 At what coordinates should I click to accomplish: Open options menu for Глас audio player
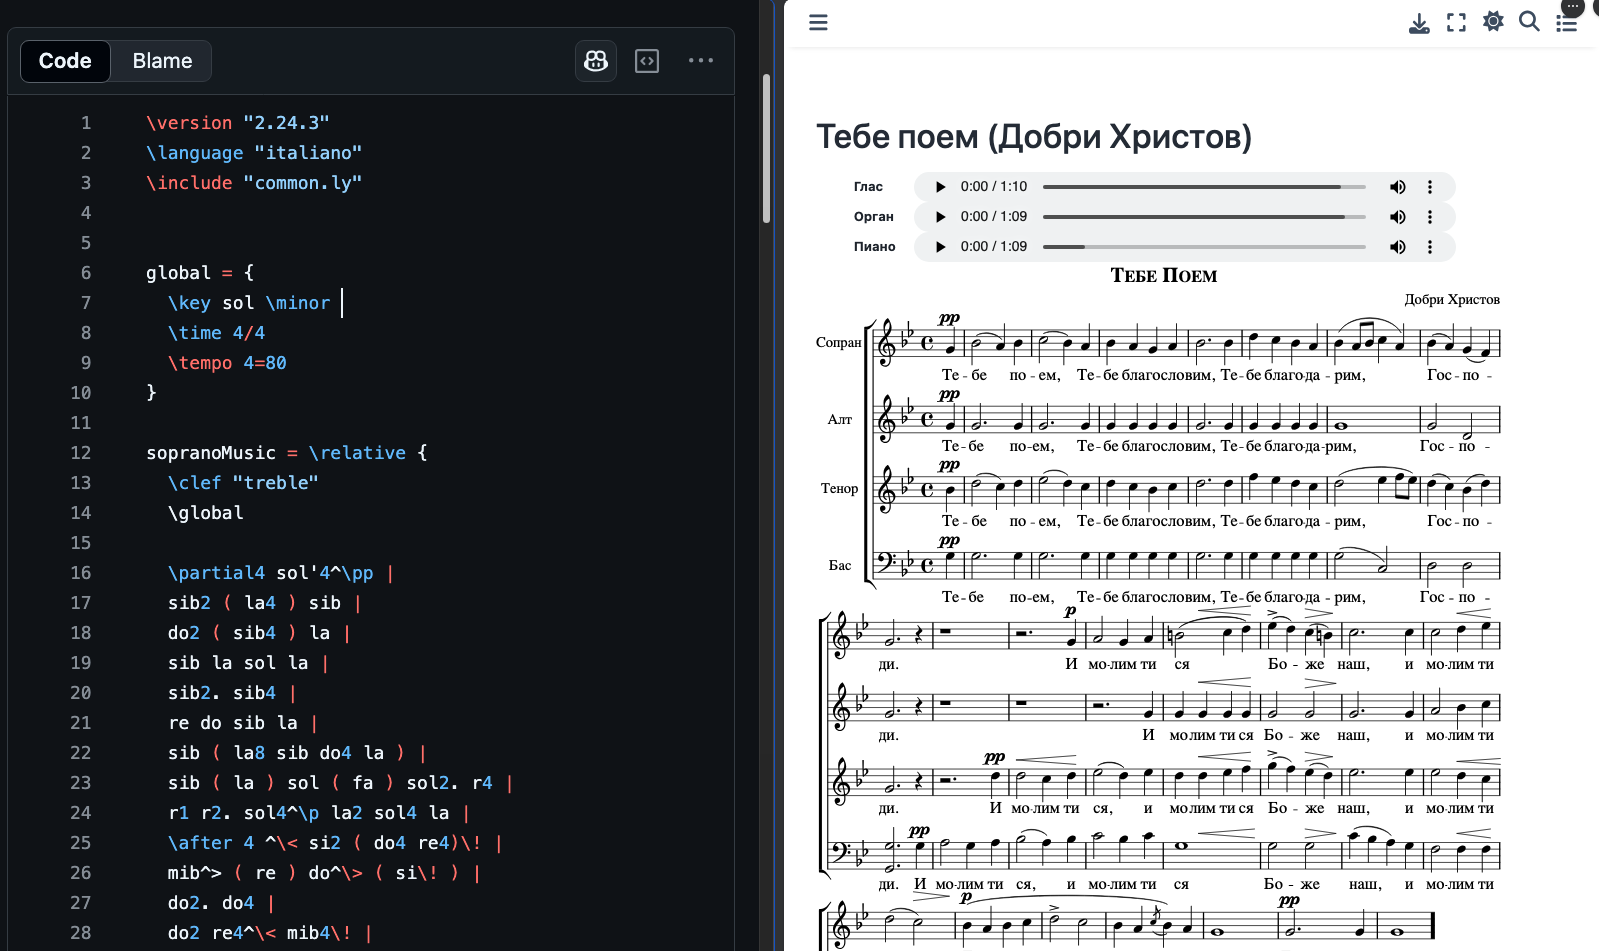(1430, 187)
